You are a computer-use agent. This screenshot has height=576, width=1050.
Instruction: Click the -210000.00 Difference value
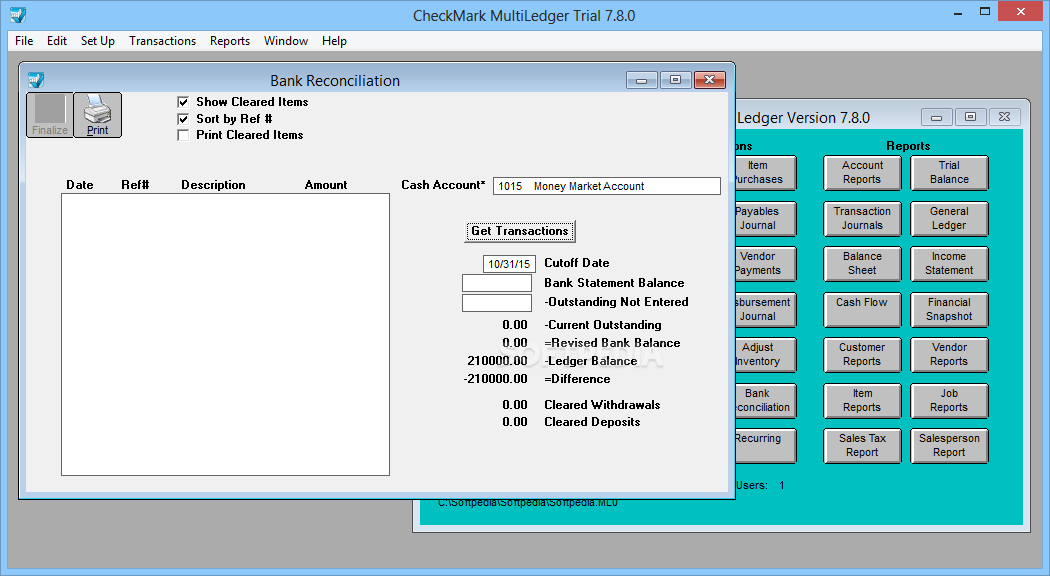coord(496,379)
